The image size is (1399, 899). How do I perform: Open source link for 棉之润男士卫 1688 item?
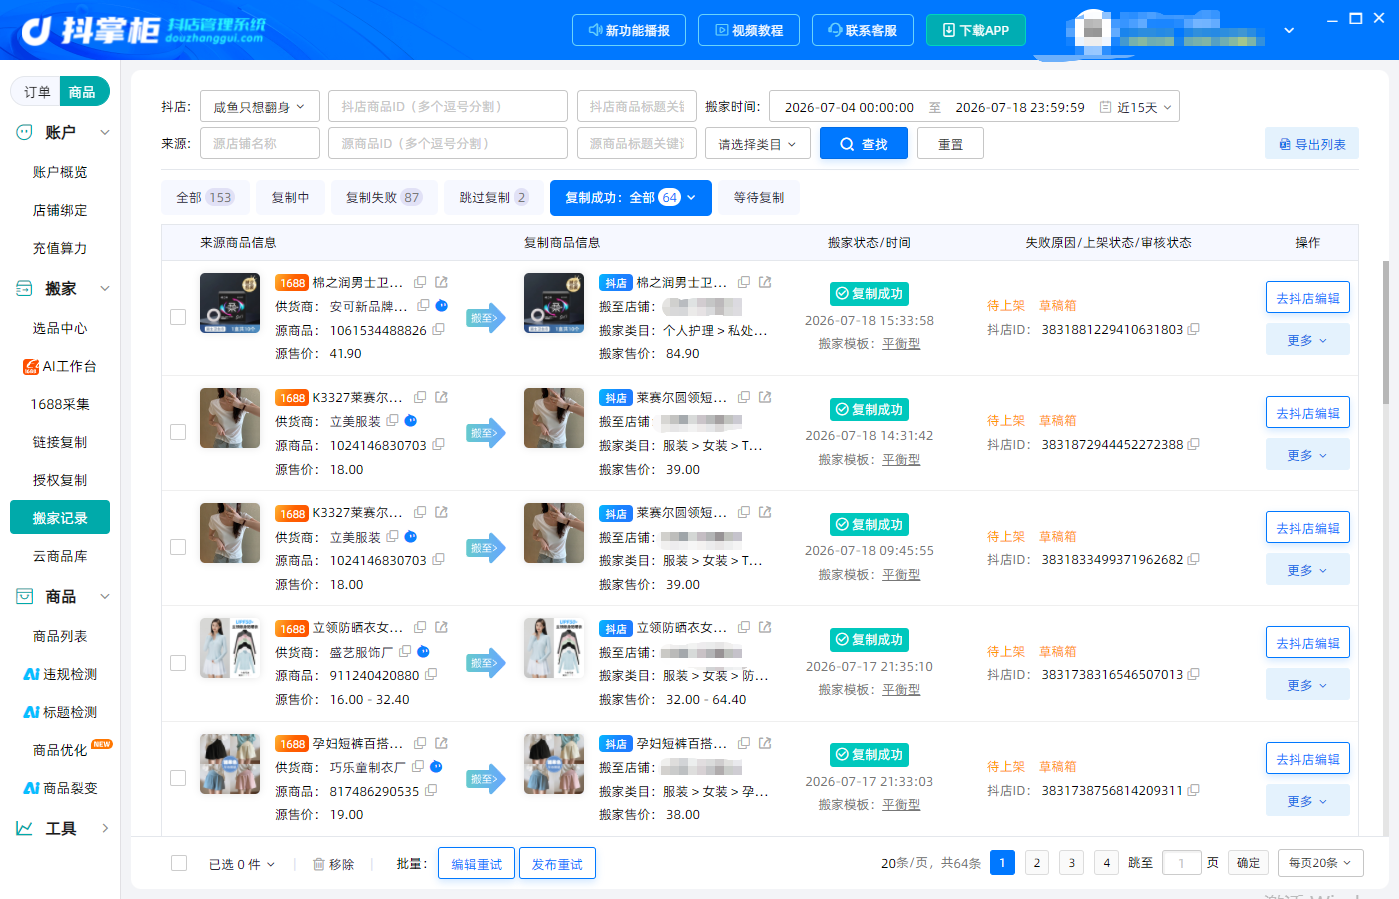(x=441, y=283)
